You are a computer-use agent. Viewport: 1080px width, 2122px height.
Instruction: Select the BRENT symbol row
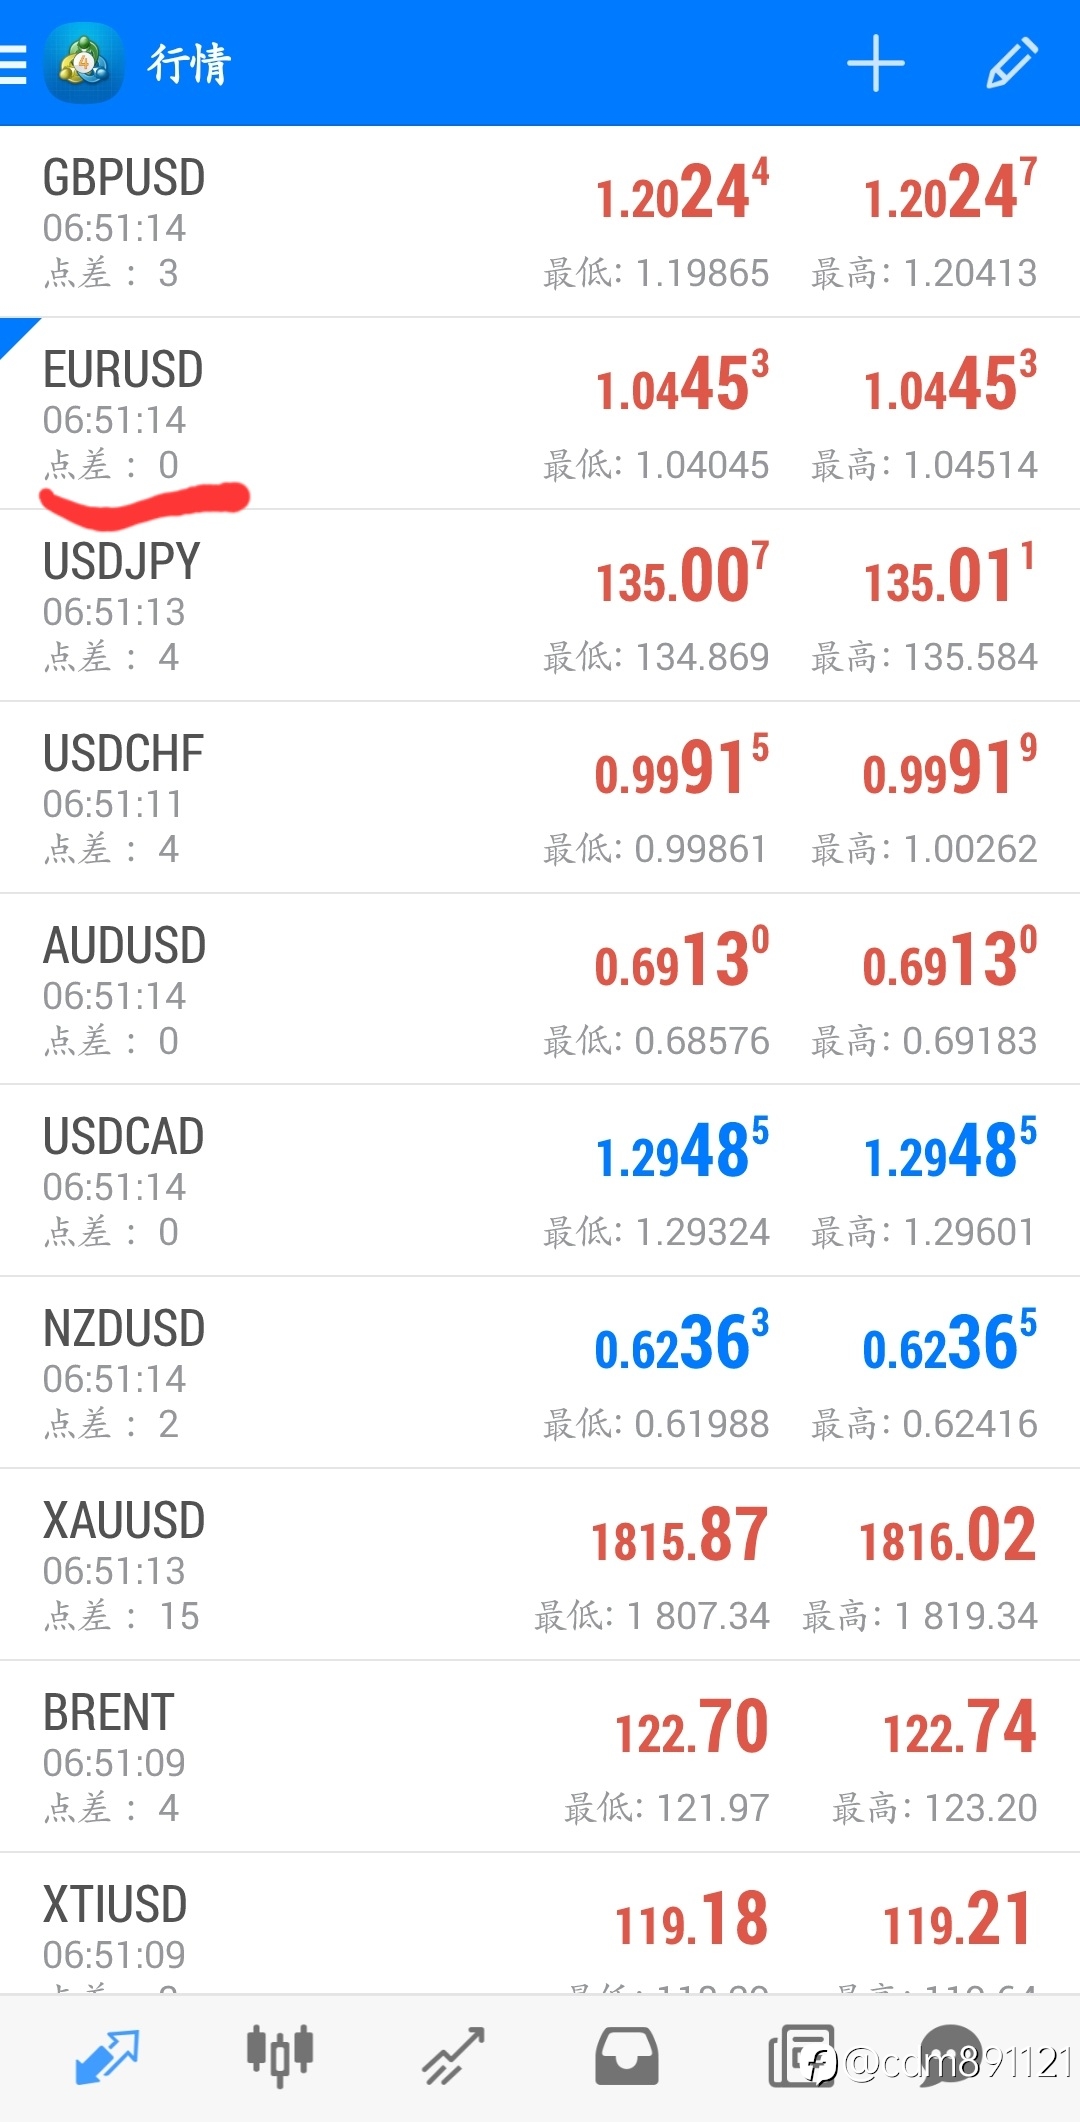click(540, 1757)
